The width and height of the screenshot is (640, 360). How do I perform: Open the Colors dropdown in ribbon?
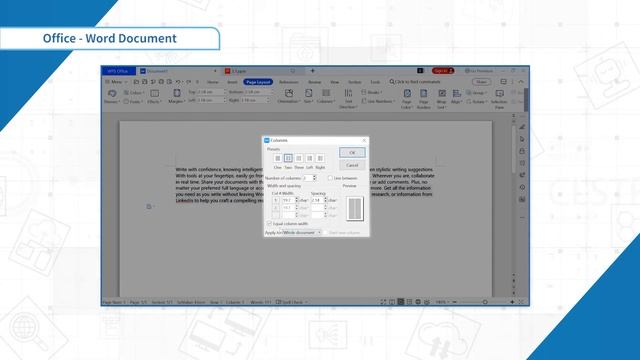[x=133, y=93]
